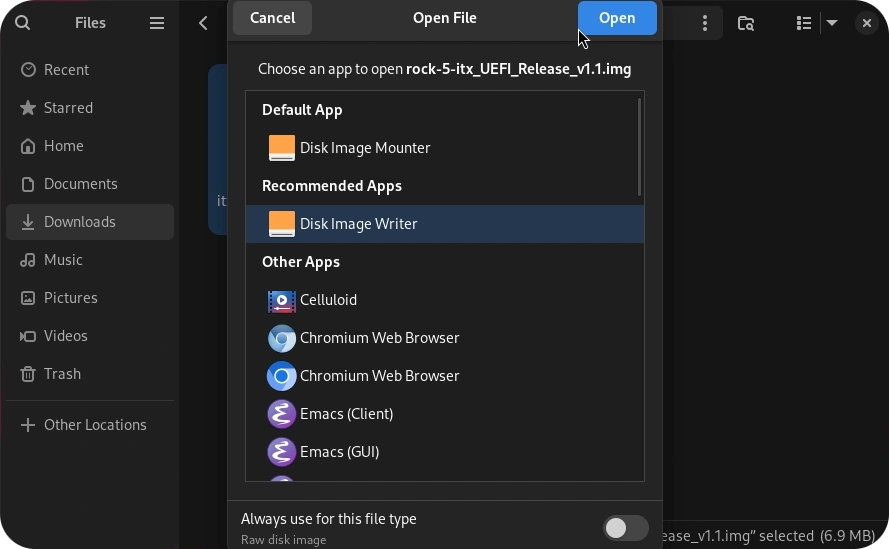Click the plus icon beside Other Locations
The width and height of the screenshot is (889, 549).
tap(28, 425)
